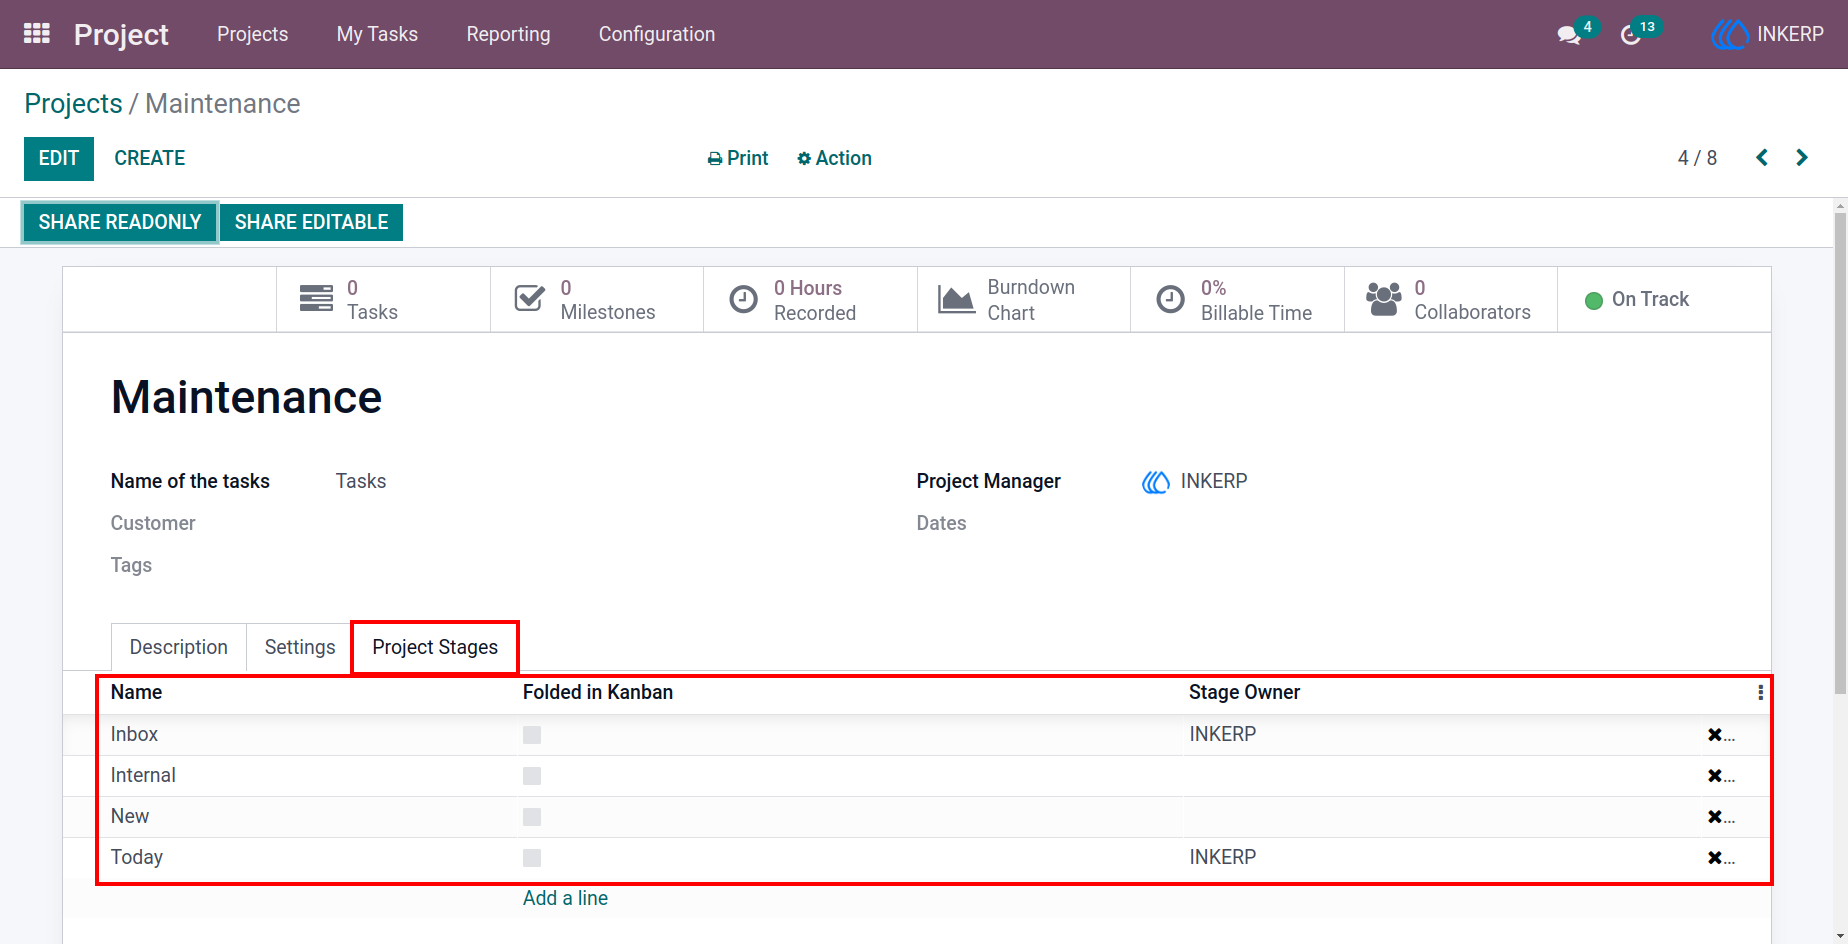Toggle Folded in Kanban for New
This screenshot has width=1848, height=944.
tap(532, 817)
